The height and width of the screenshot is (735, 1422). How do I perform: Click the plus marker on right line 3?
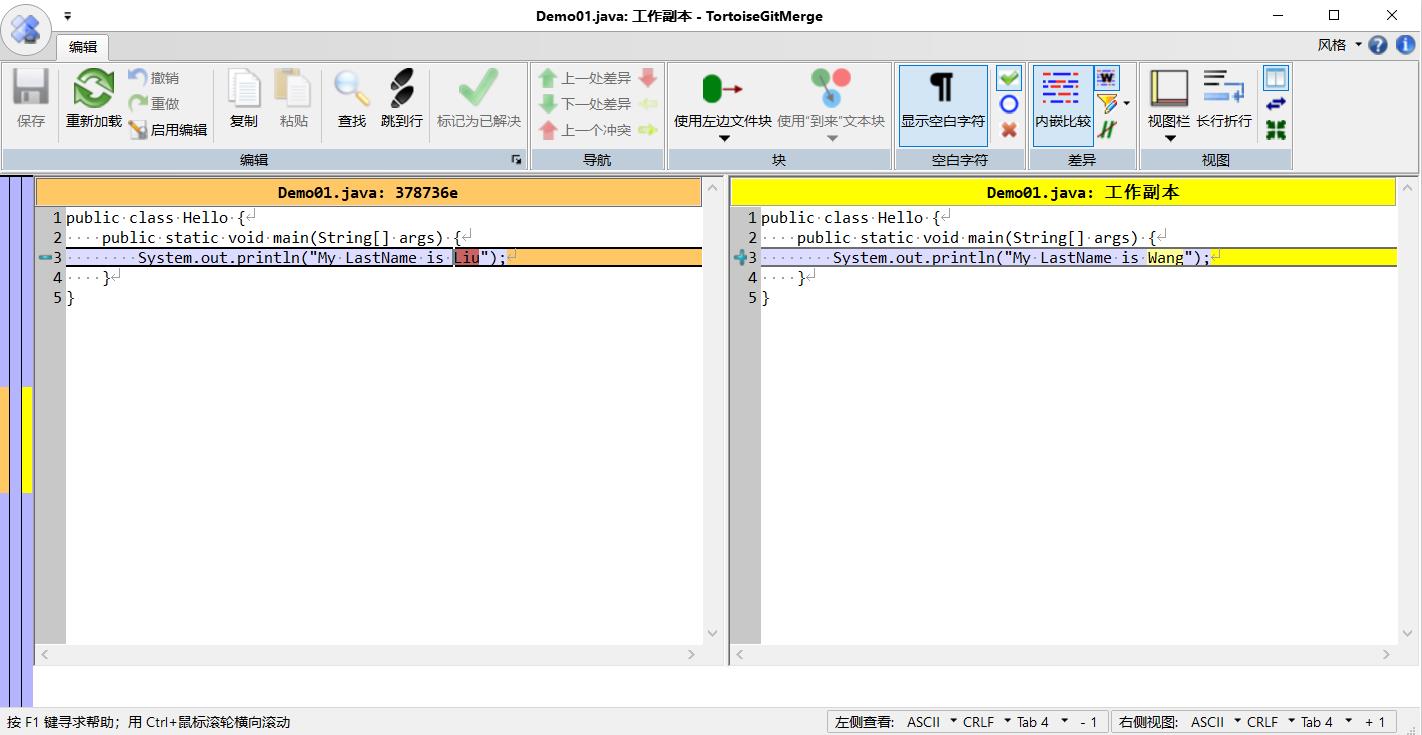click(x=740, y=258)
